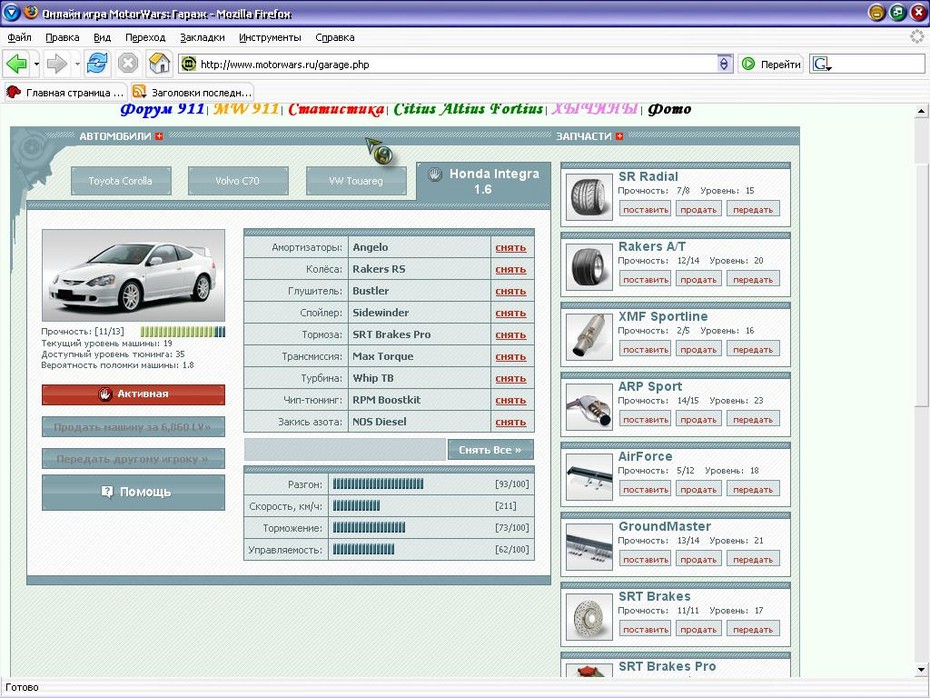Open the Помощь help button
Image resolution: width=930 pixels, height=698 pixels.
(x=133, y=492)
